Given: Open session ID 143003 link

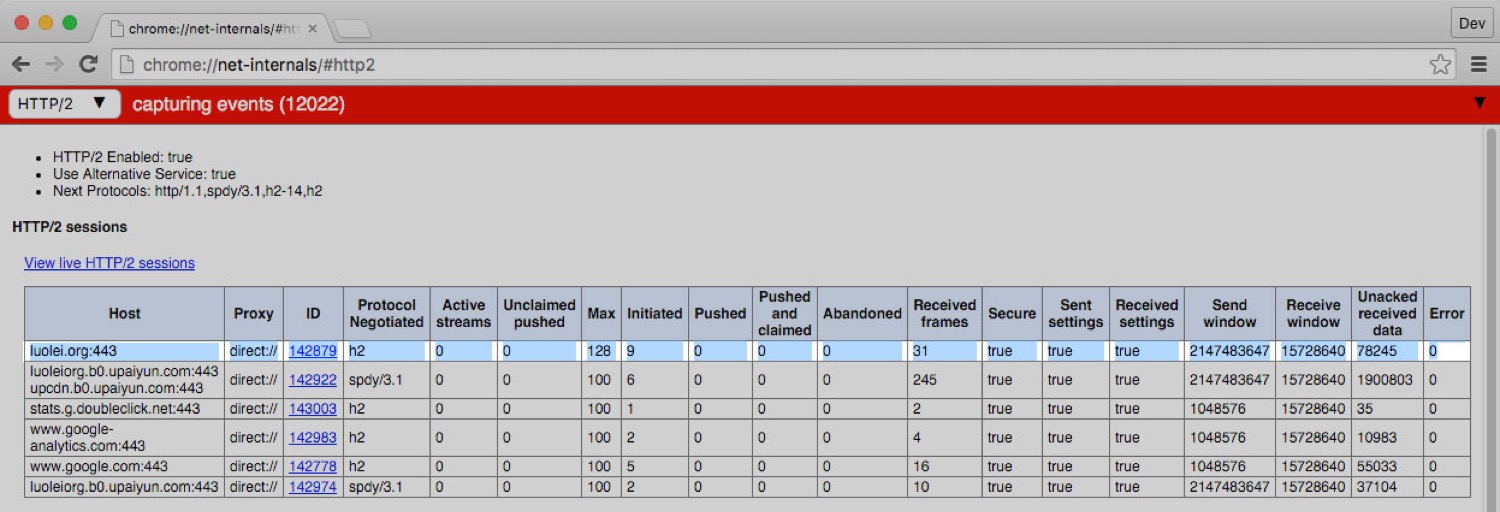Looking at the screenshot, I should 313,409.
